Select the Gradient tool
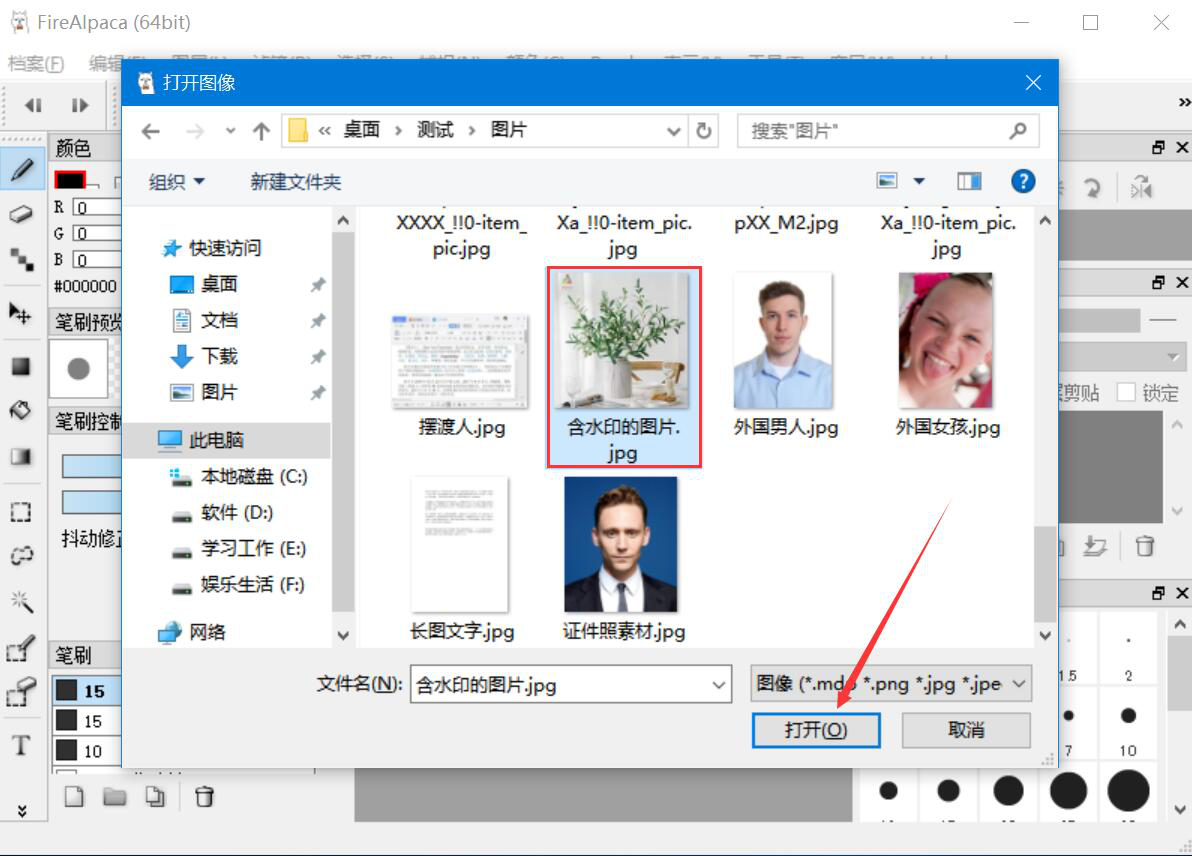 click(x=21, y=456)
